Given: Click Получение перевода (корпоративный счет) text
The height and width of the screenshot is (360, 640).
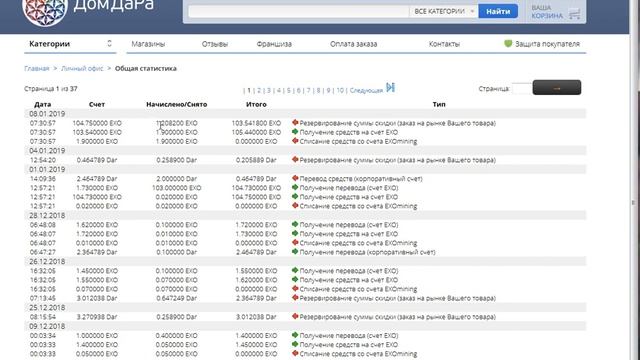Looking at the screenshot, I should click(x=367, y=252).
